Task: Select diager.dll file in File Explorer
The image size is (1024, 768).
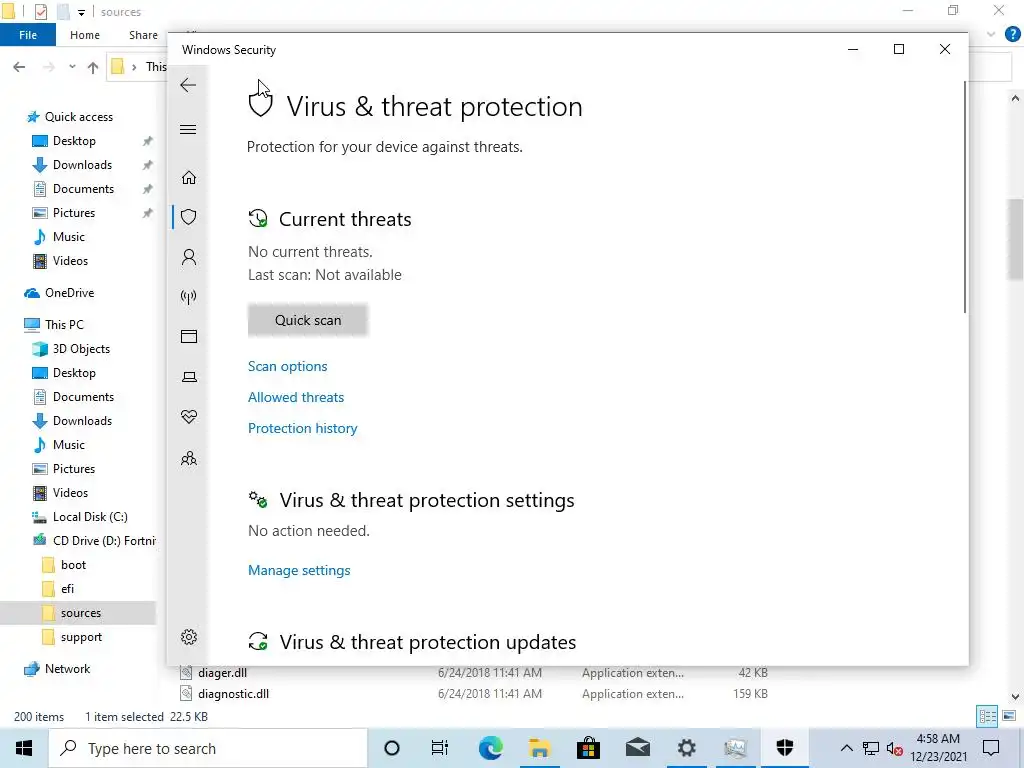Action: pyautogui.click(x=222, y=673)
